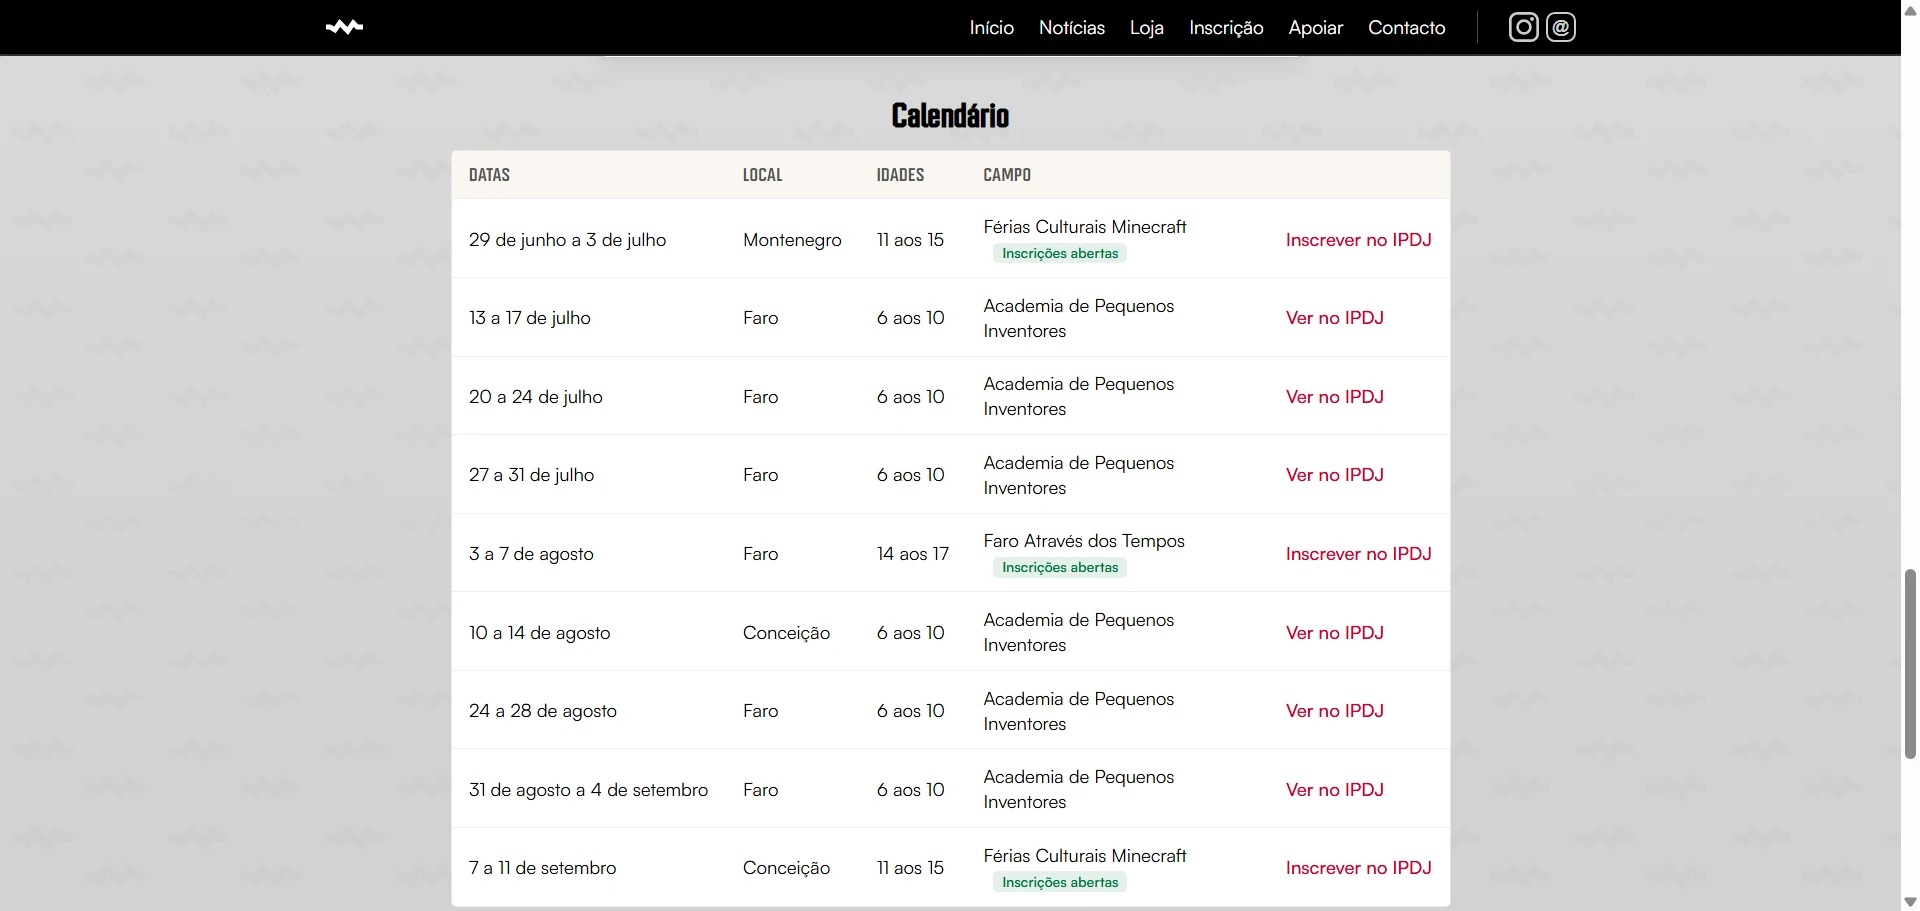Open the Loja menu item
The image size is (1920, 911).
click(1146, 28)
